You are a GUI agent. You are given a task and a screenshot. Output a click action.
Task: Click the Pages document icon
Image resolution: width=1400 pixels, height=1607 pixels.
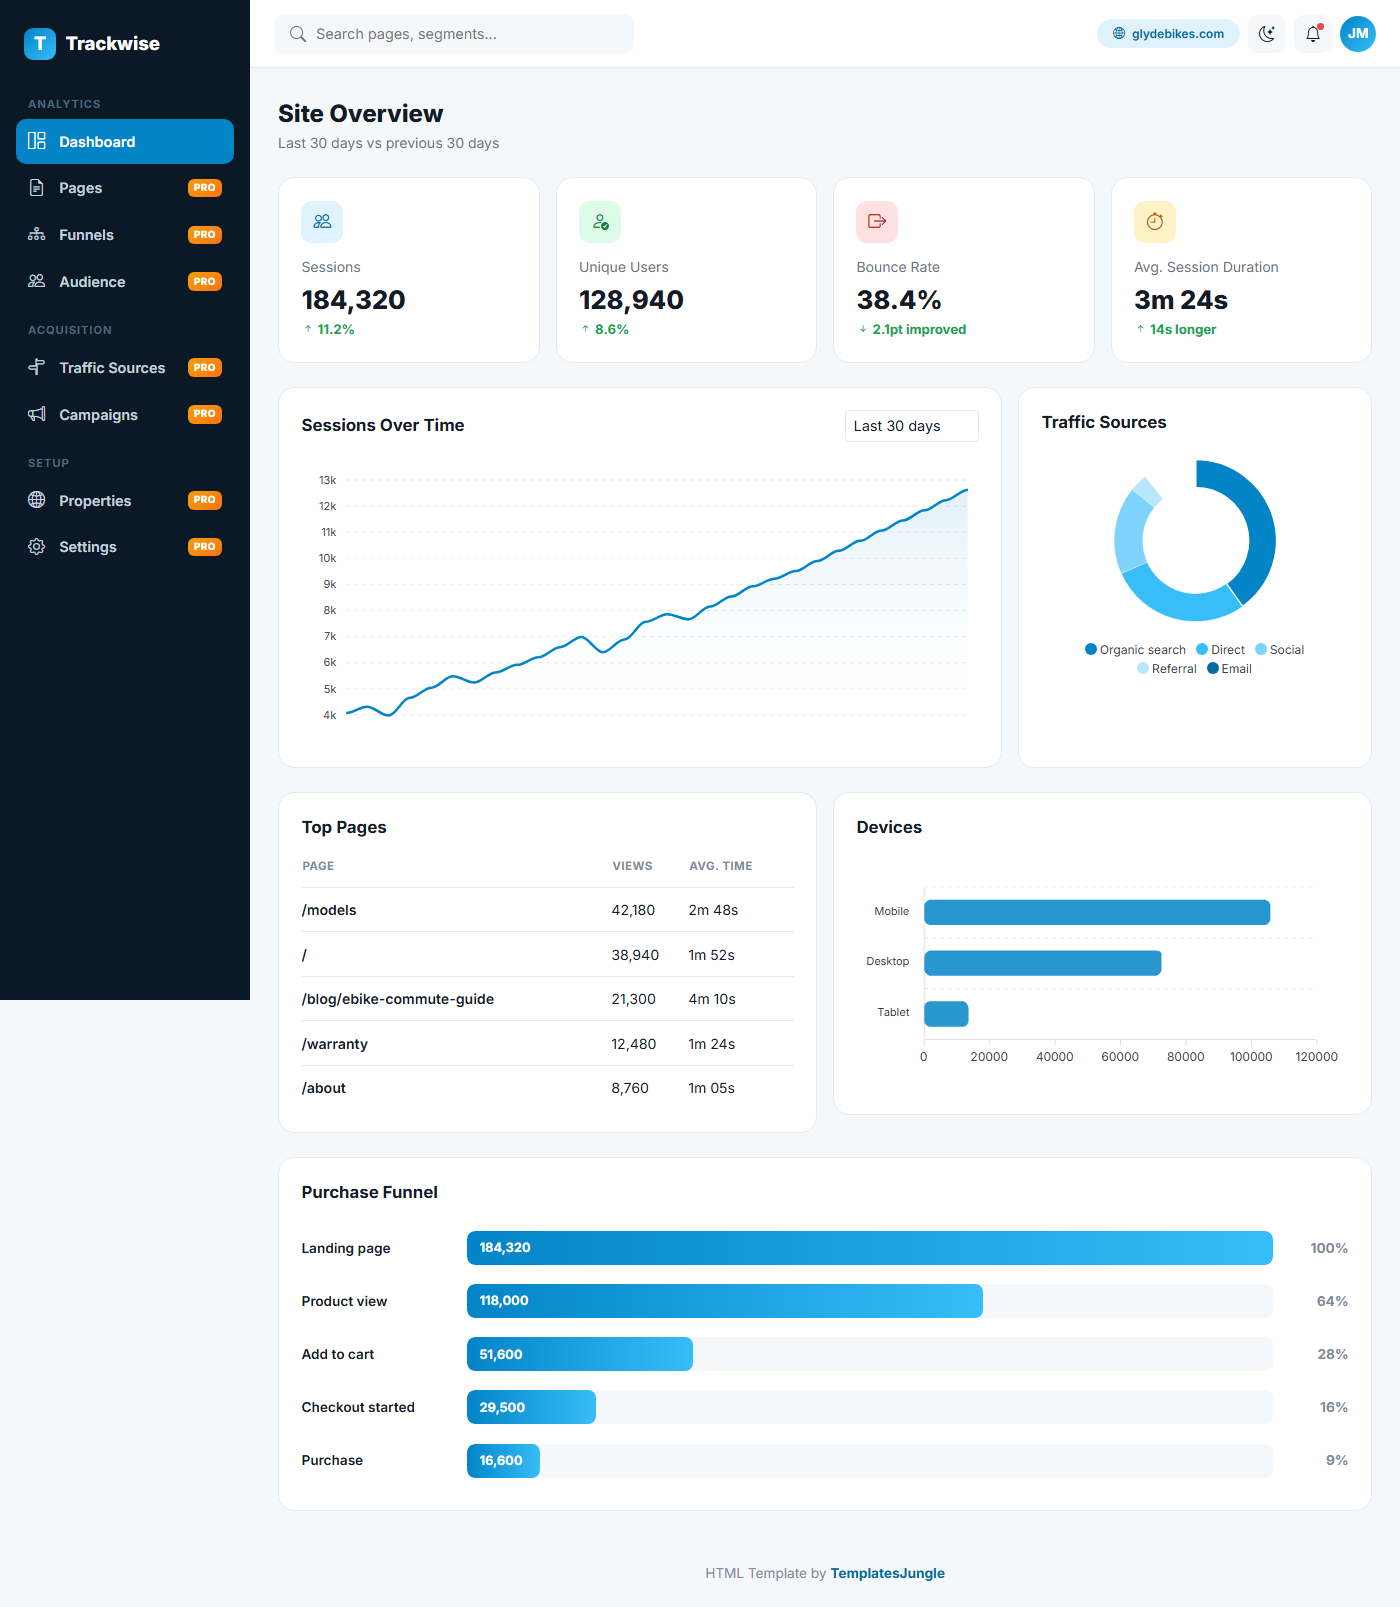click(37, 188)
